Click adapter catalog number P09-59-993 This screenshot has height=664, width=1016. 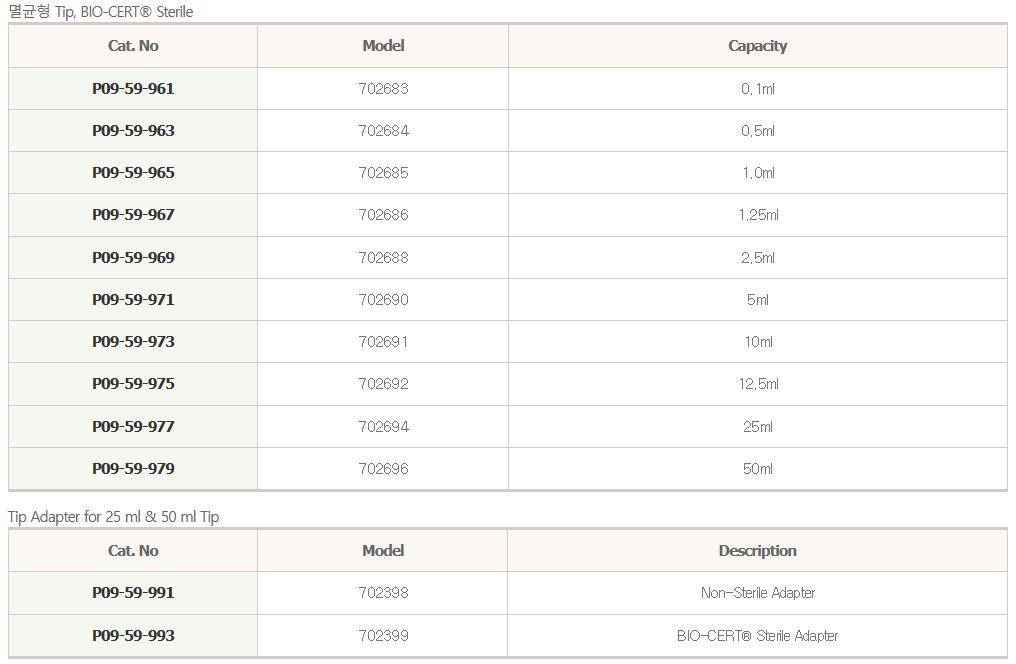[x=133, y=636]
